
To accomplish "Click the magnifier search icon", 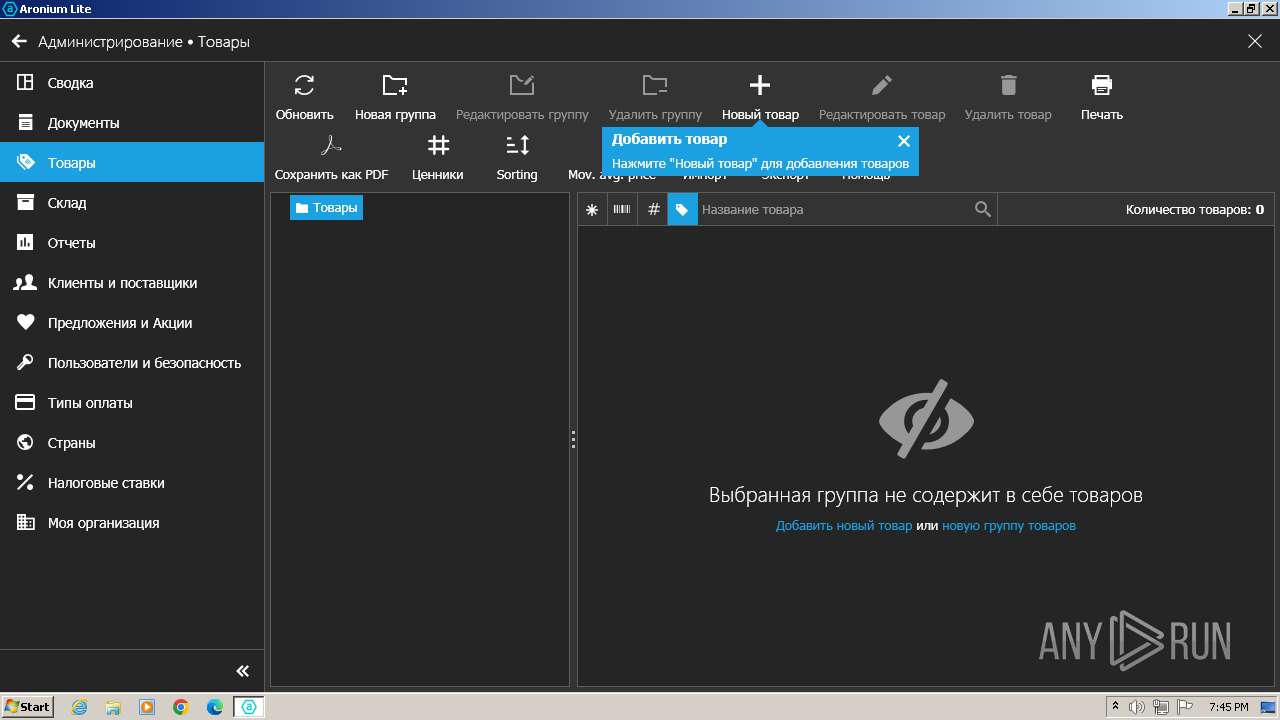I will pyautogui.click(x=983, y=210).
